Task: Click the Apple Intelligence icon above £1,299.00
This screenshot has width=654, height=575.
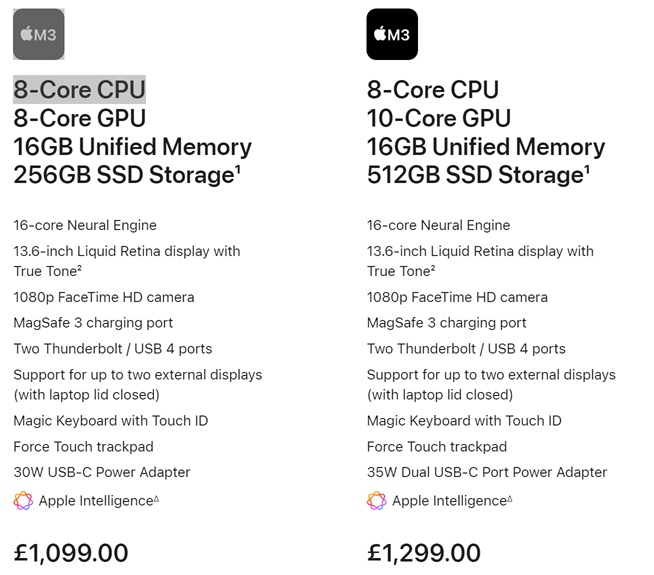Action: (376, 500)
